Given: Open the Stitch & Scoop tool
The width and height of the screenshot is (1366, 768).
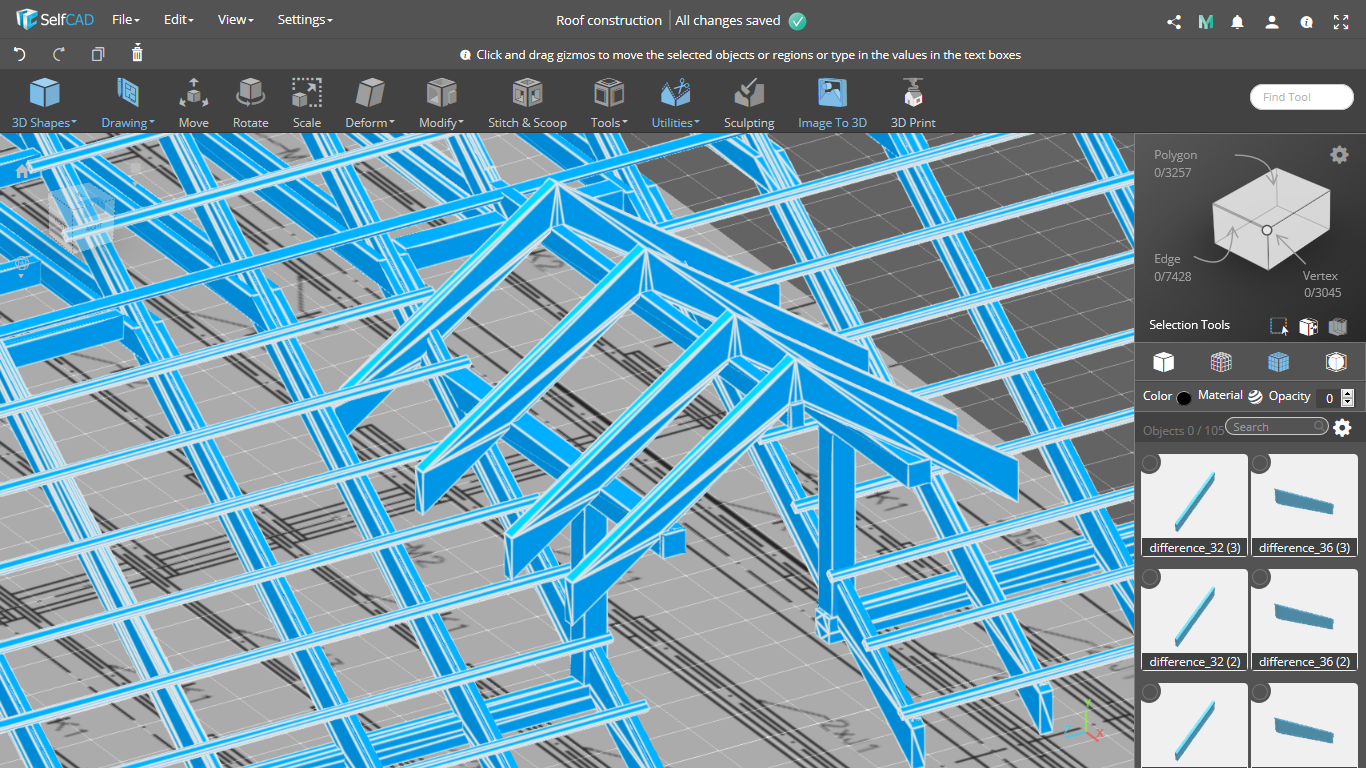Looking at the screenshot, I should tap(527, 103).
